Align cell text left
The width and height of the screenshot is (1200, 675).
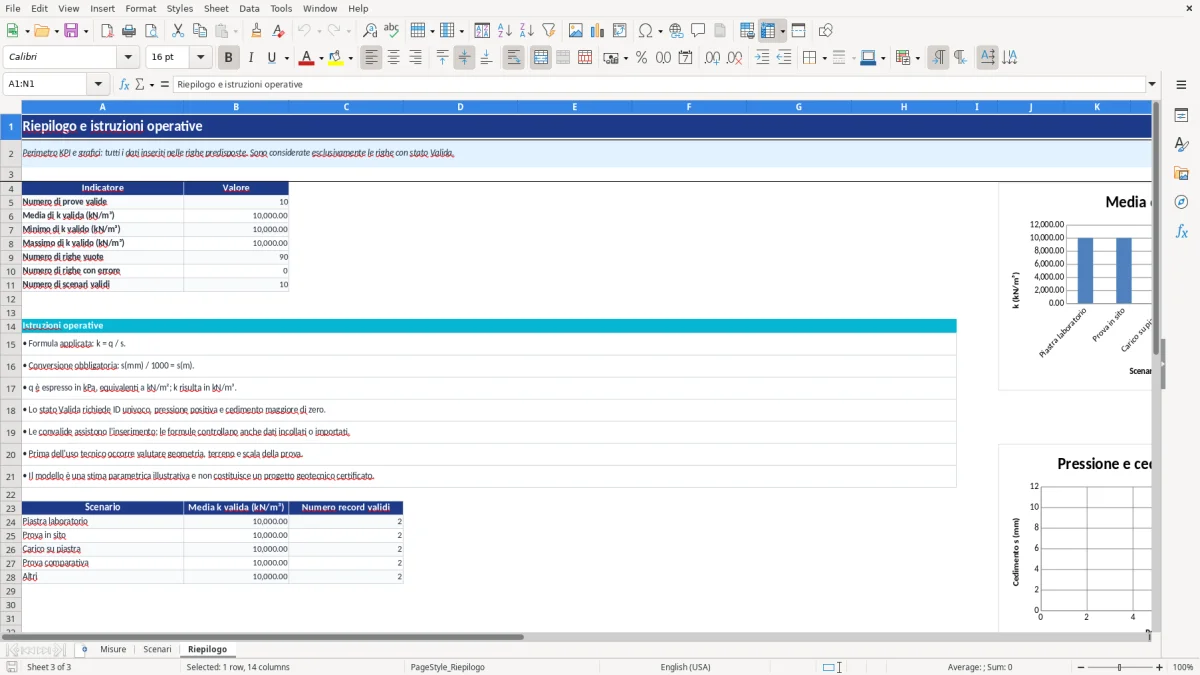371,58
